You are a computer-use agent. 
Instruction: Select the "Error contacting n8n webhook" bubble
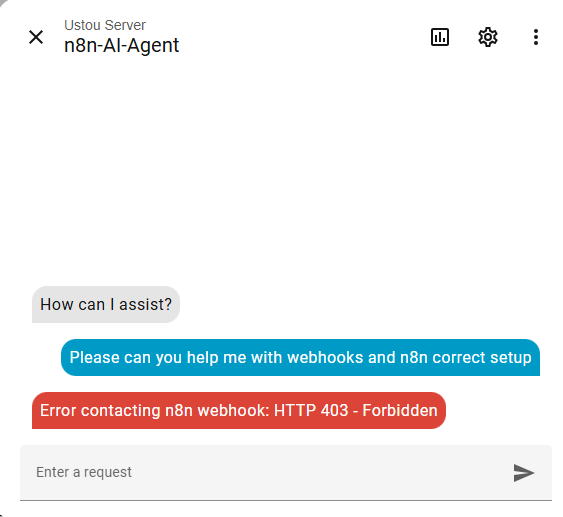coord(239,410)
